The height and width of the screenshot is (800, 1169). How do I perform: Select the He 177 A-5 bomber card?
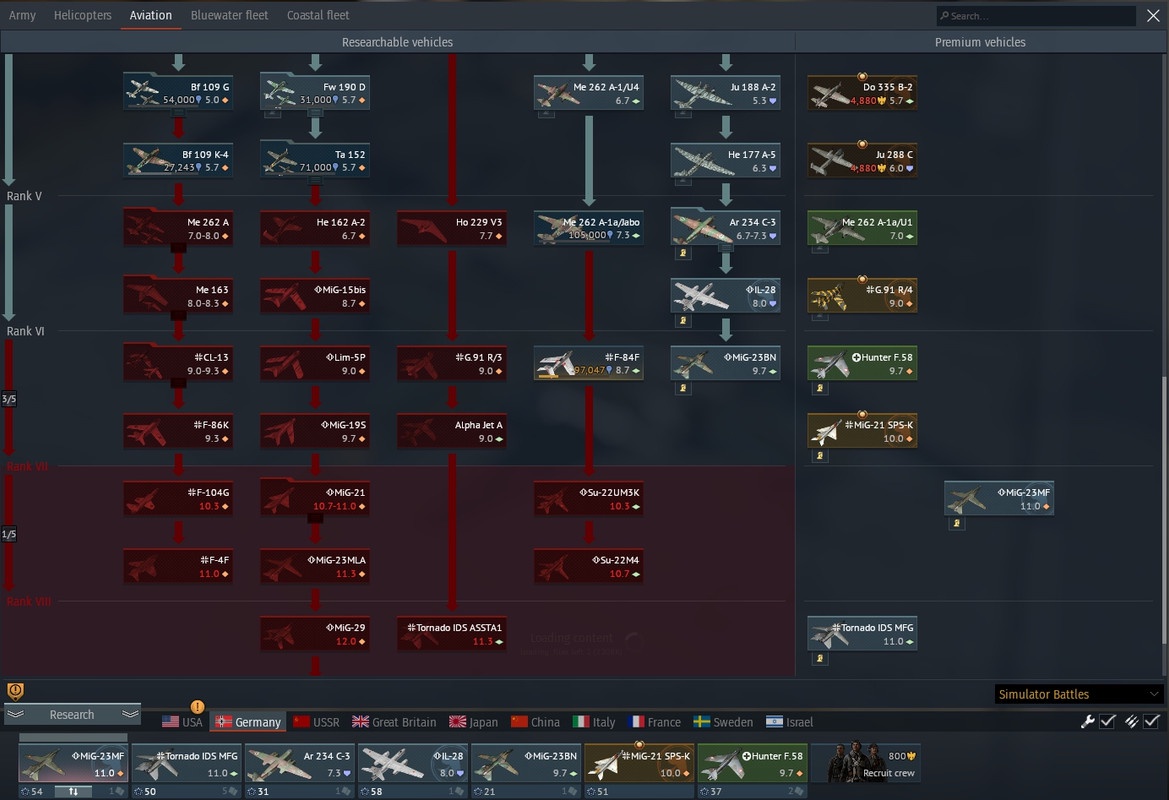point(725,160)
